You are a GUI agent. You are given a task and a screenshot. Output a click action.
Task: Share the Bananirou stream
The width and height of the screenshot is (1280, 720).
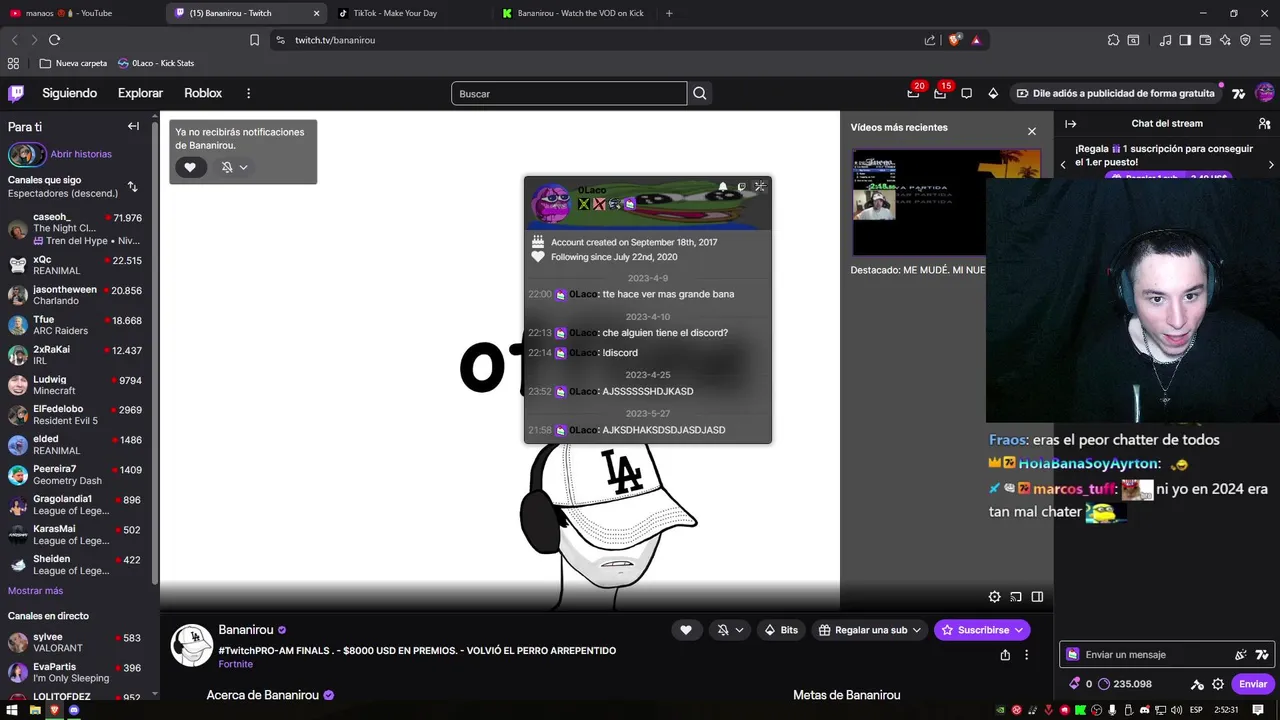[1005, 655]
